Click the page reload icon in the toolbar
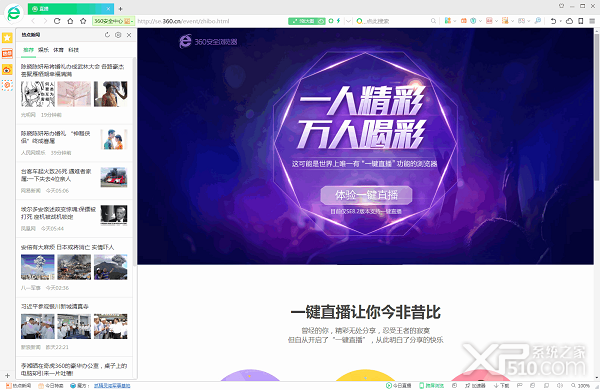Screen dimensions: 600x390 point(57,21)
